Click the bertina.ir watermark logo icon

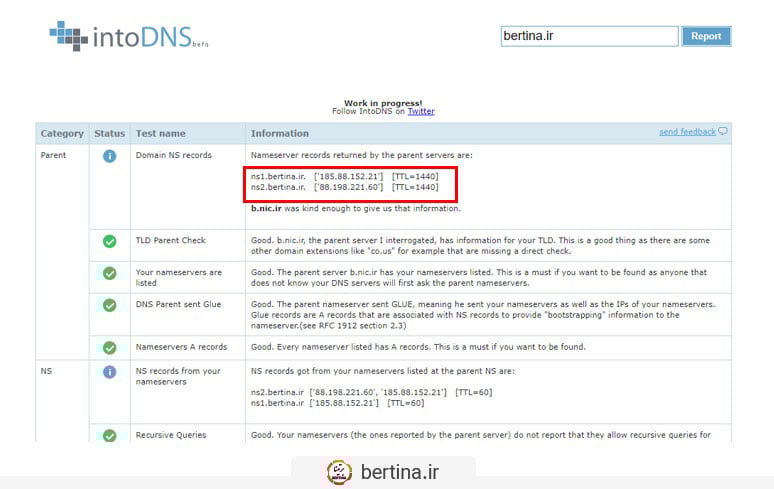(x=340, y=472)
